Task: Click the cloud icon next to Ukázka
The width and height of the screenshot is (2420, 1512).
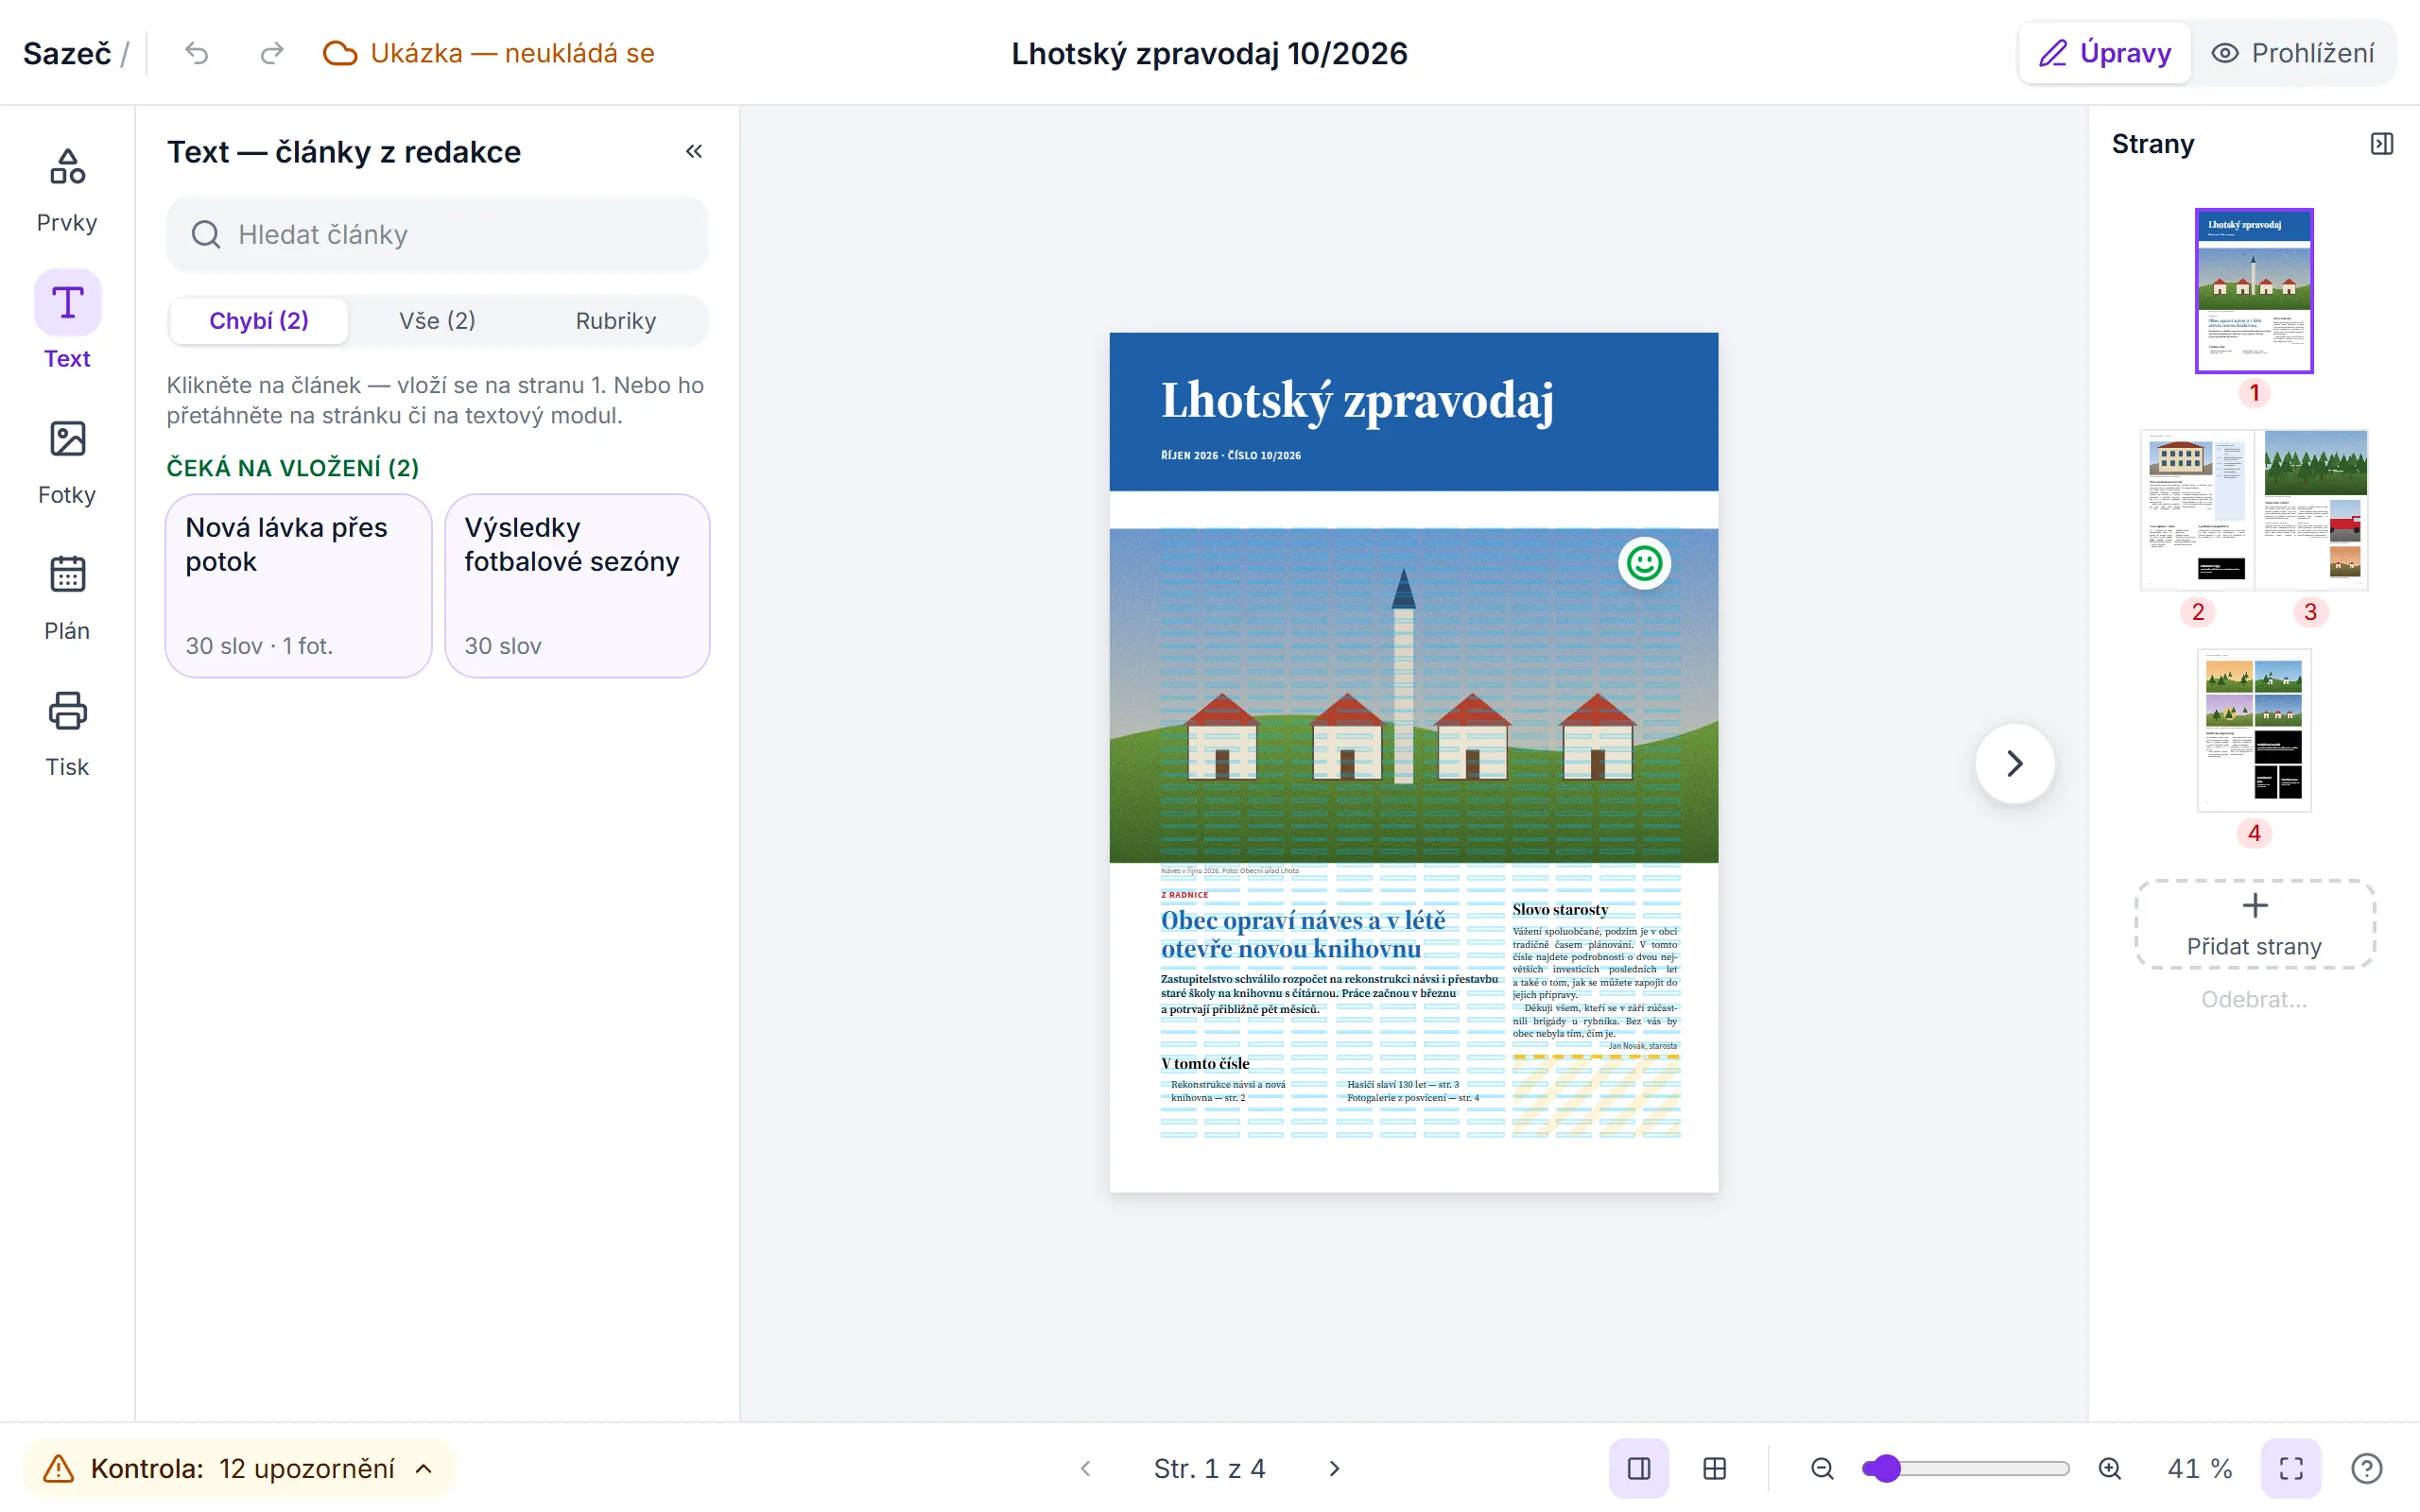Action: click(x=340, y=53)
